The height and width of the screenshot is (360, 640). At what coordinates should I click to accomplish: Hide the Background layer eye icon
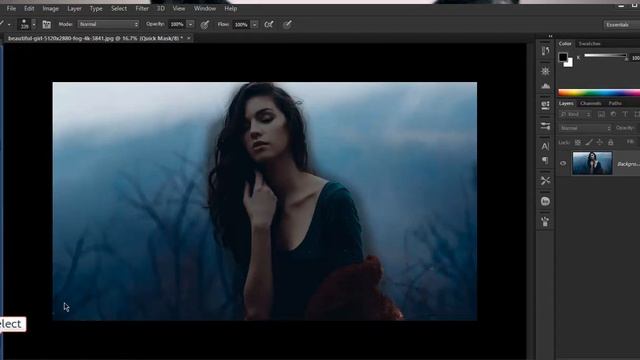click(x=563, y=163)
